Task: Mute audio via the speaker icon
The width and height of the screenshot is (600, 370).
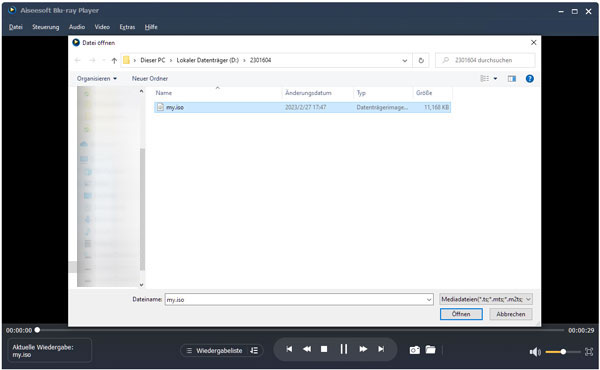Action: click(x=535, y=352)
